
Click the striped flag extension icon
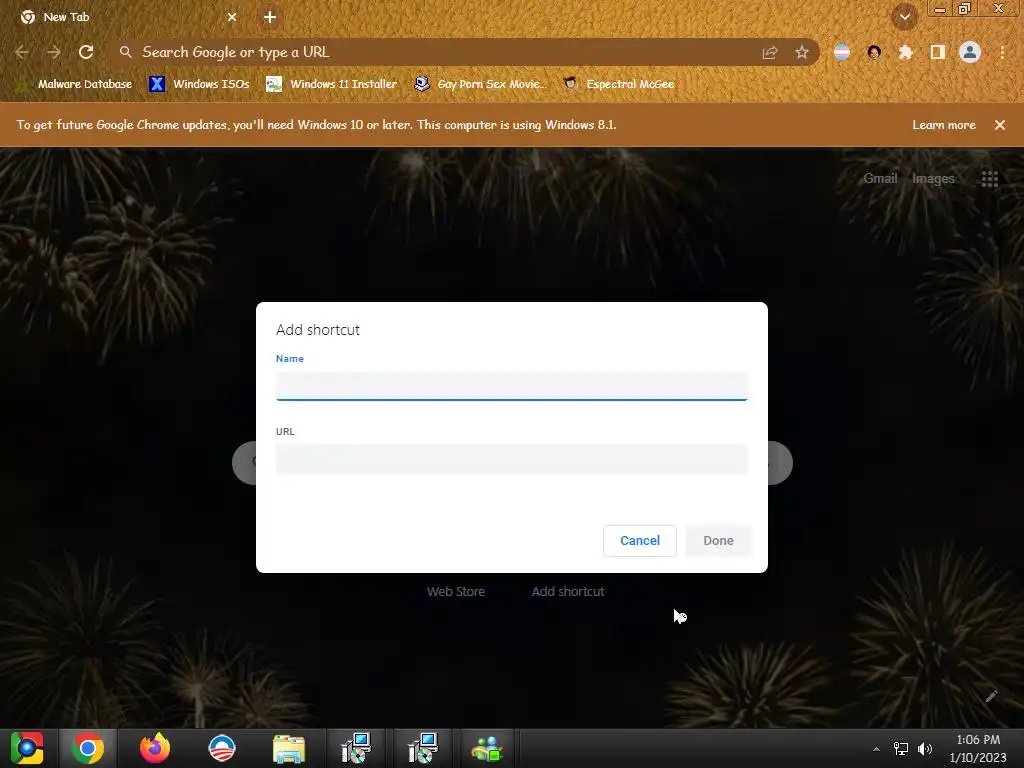pos(842,52)
